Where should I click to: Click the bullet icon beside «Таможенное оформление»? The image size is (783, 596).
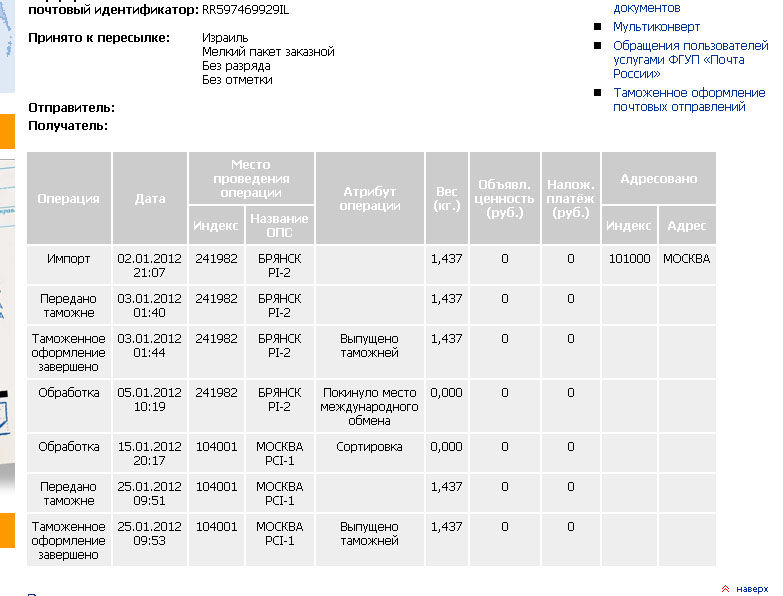pyautogui.click(x=598, y=93)
